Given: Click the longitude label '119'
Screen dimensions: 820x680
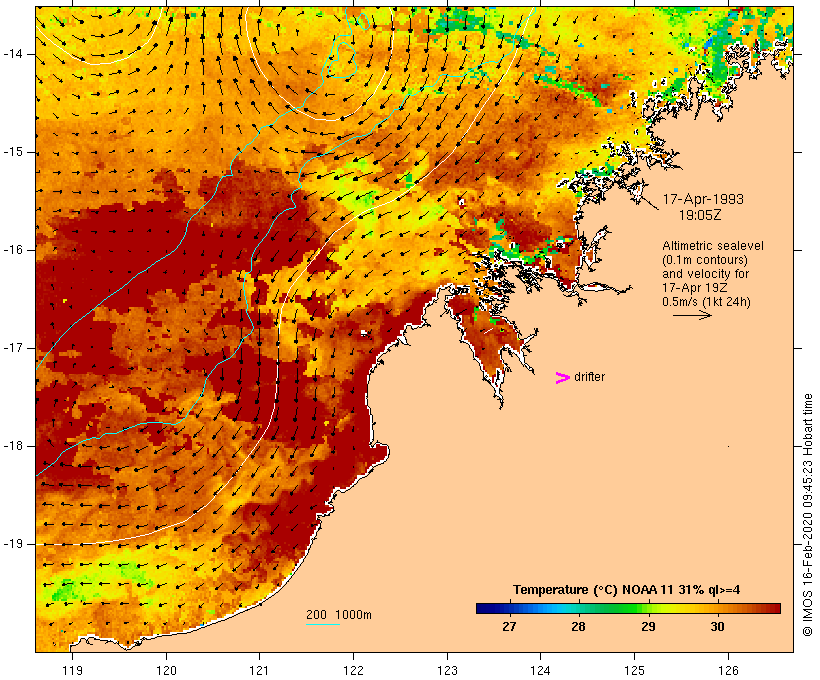Looking at the screenshot, I should (72, 670).
